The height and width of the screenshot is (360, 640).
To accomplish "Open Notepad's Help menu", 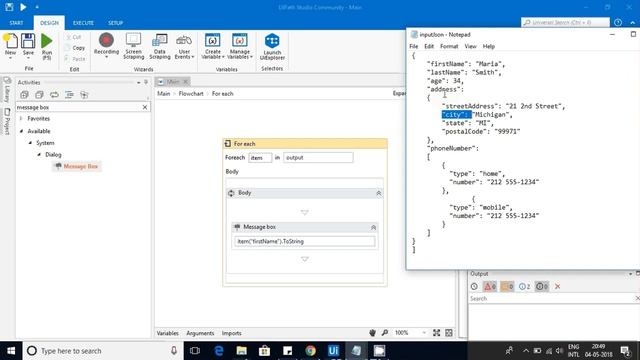I will (x=489, y=46).
